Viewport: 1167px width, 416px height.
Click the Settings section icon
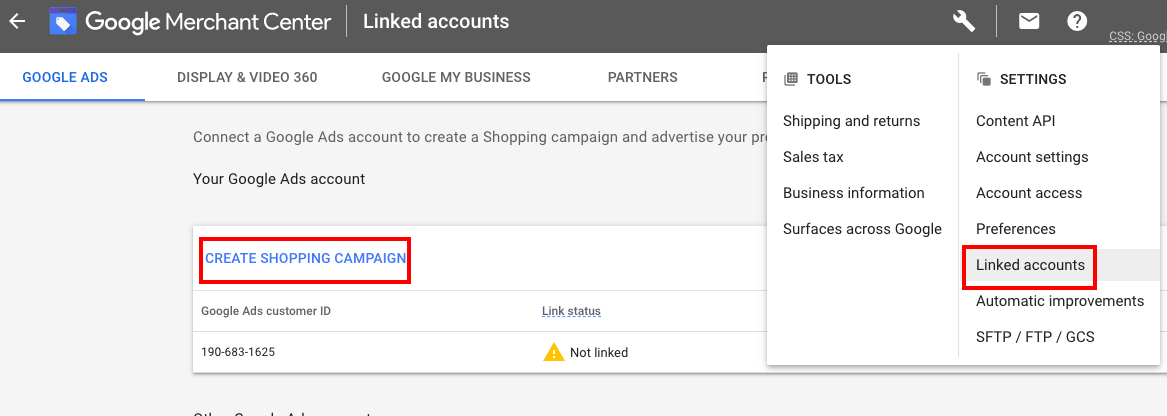[984, 79]
